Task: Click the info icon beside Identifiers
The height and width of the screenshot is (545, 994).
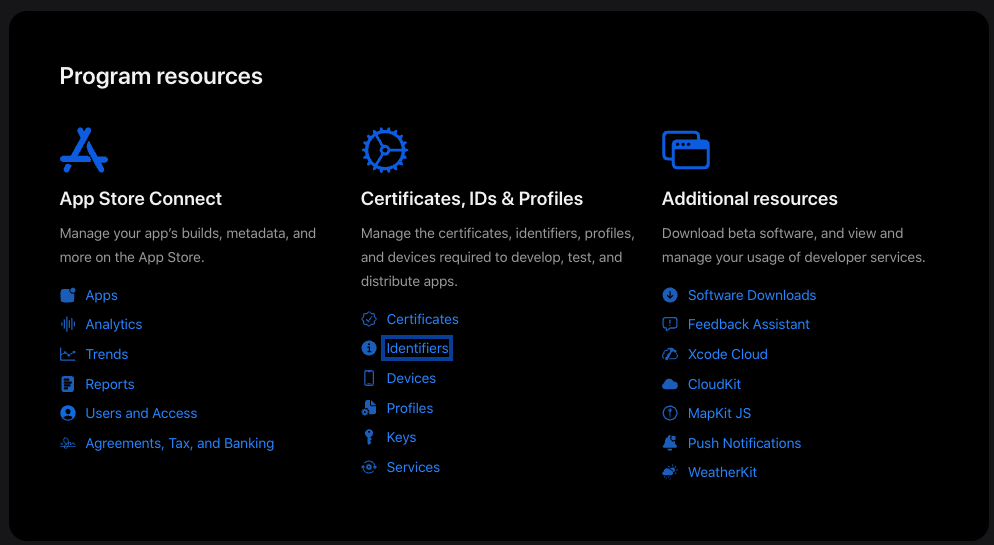Action: [369, 348]
